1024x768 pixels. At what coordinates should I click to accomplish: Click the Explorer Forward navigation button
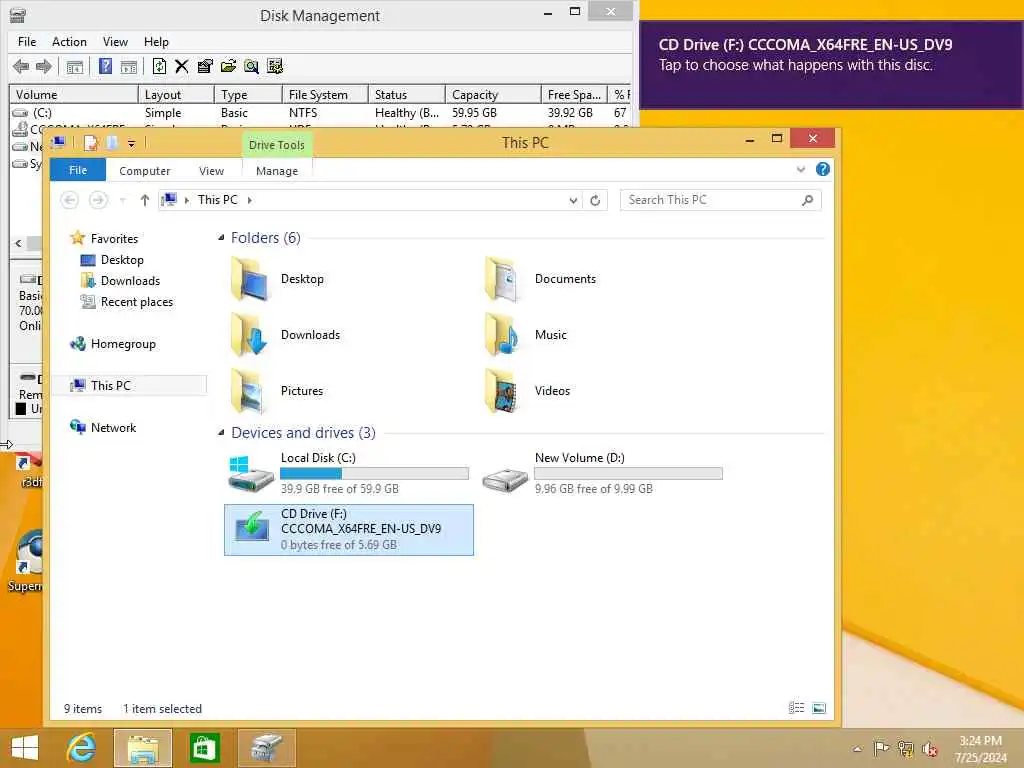pos(98,200)
